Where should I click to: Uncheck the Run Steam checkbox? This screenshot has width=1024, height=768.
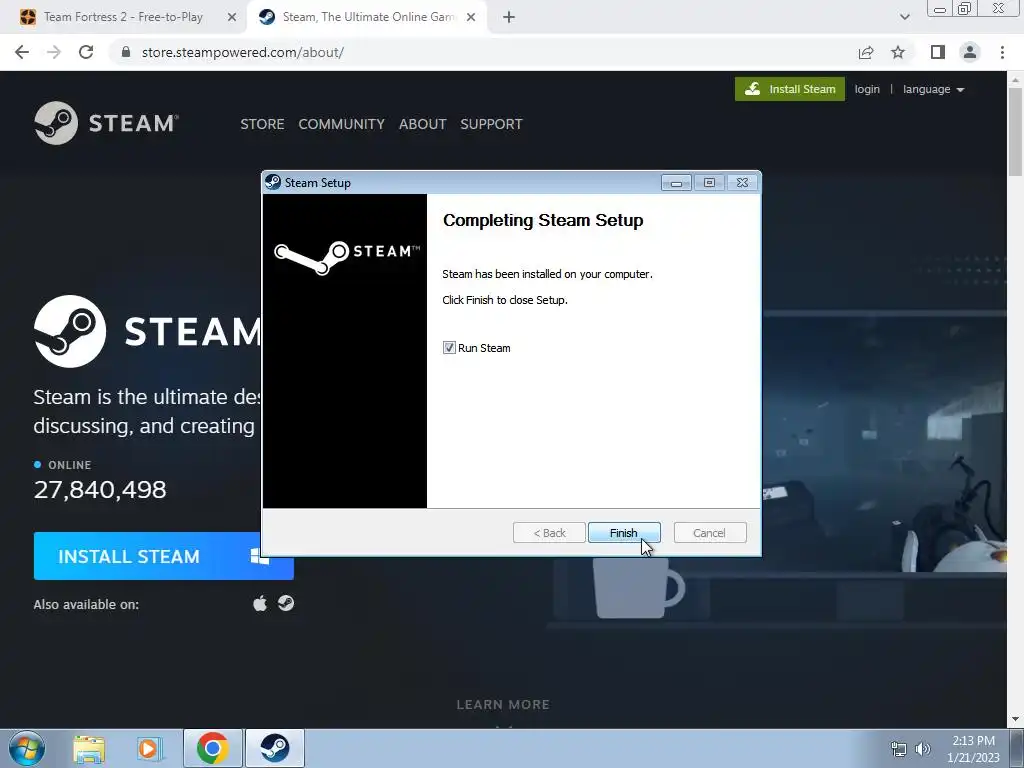tap(449, 348)
